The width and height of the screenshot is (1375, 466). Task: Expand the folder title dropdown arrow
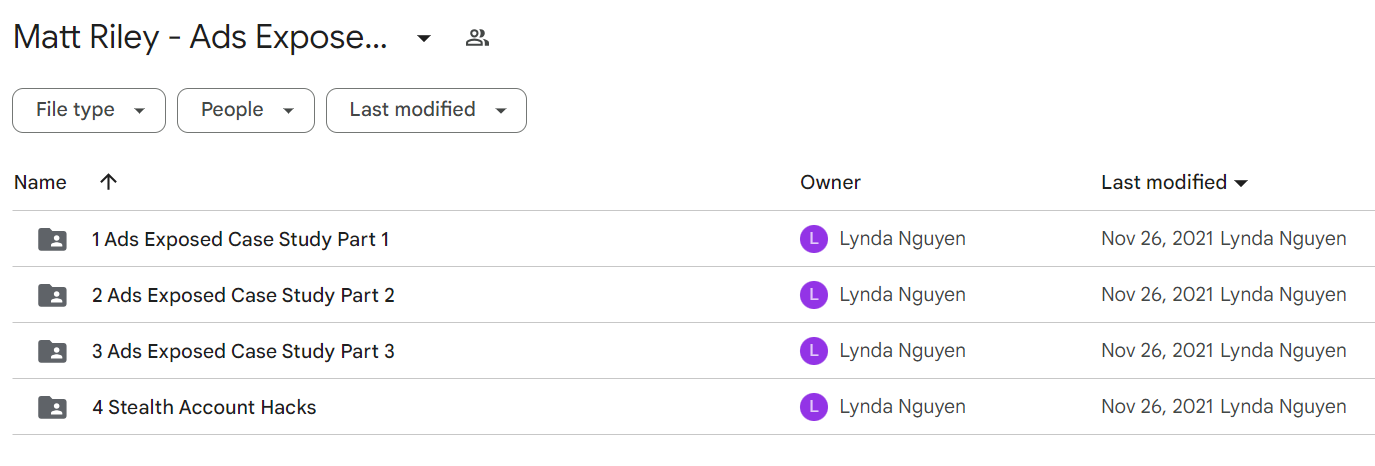(424, 39)
